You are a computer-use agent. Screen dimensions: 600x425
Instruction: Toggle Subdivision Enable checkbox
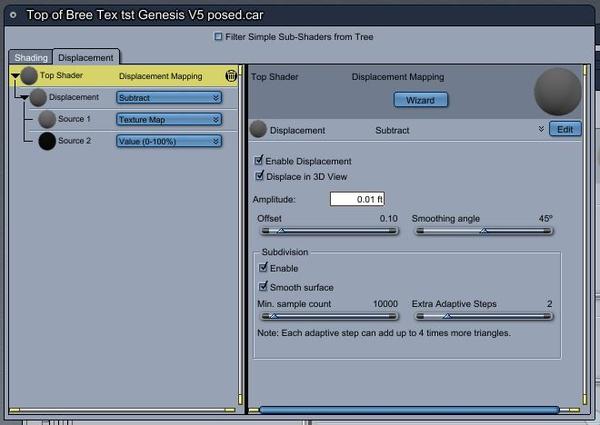click(x=263, y=267)
